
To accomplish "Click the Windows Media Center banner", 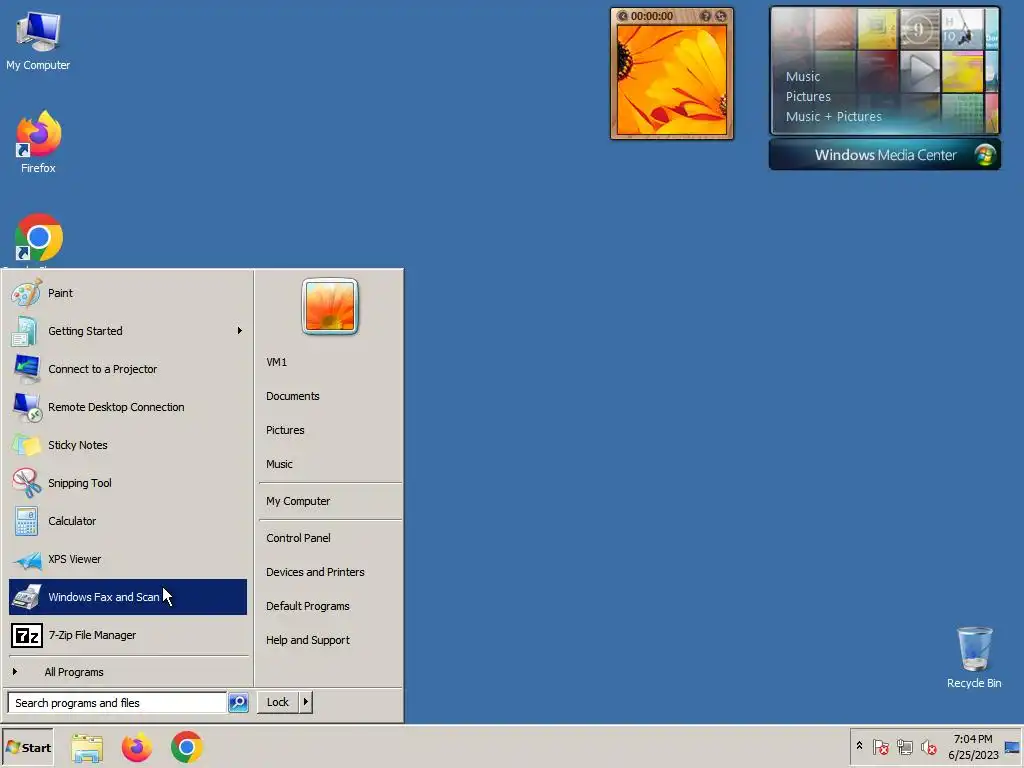I will click(x=885, y=155).
